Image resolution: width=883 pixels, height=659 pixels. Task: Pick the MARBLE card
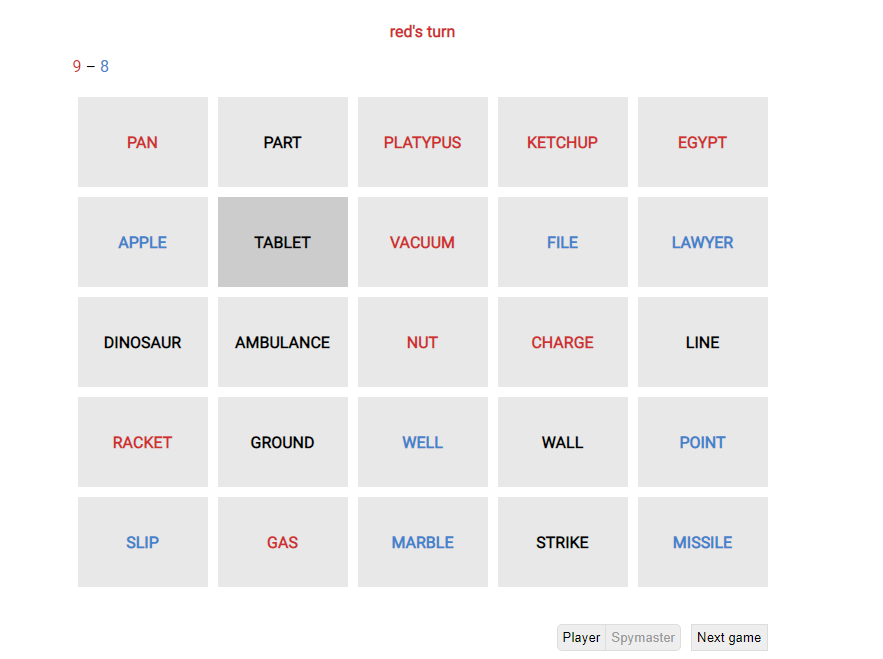click(422, 542)
